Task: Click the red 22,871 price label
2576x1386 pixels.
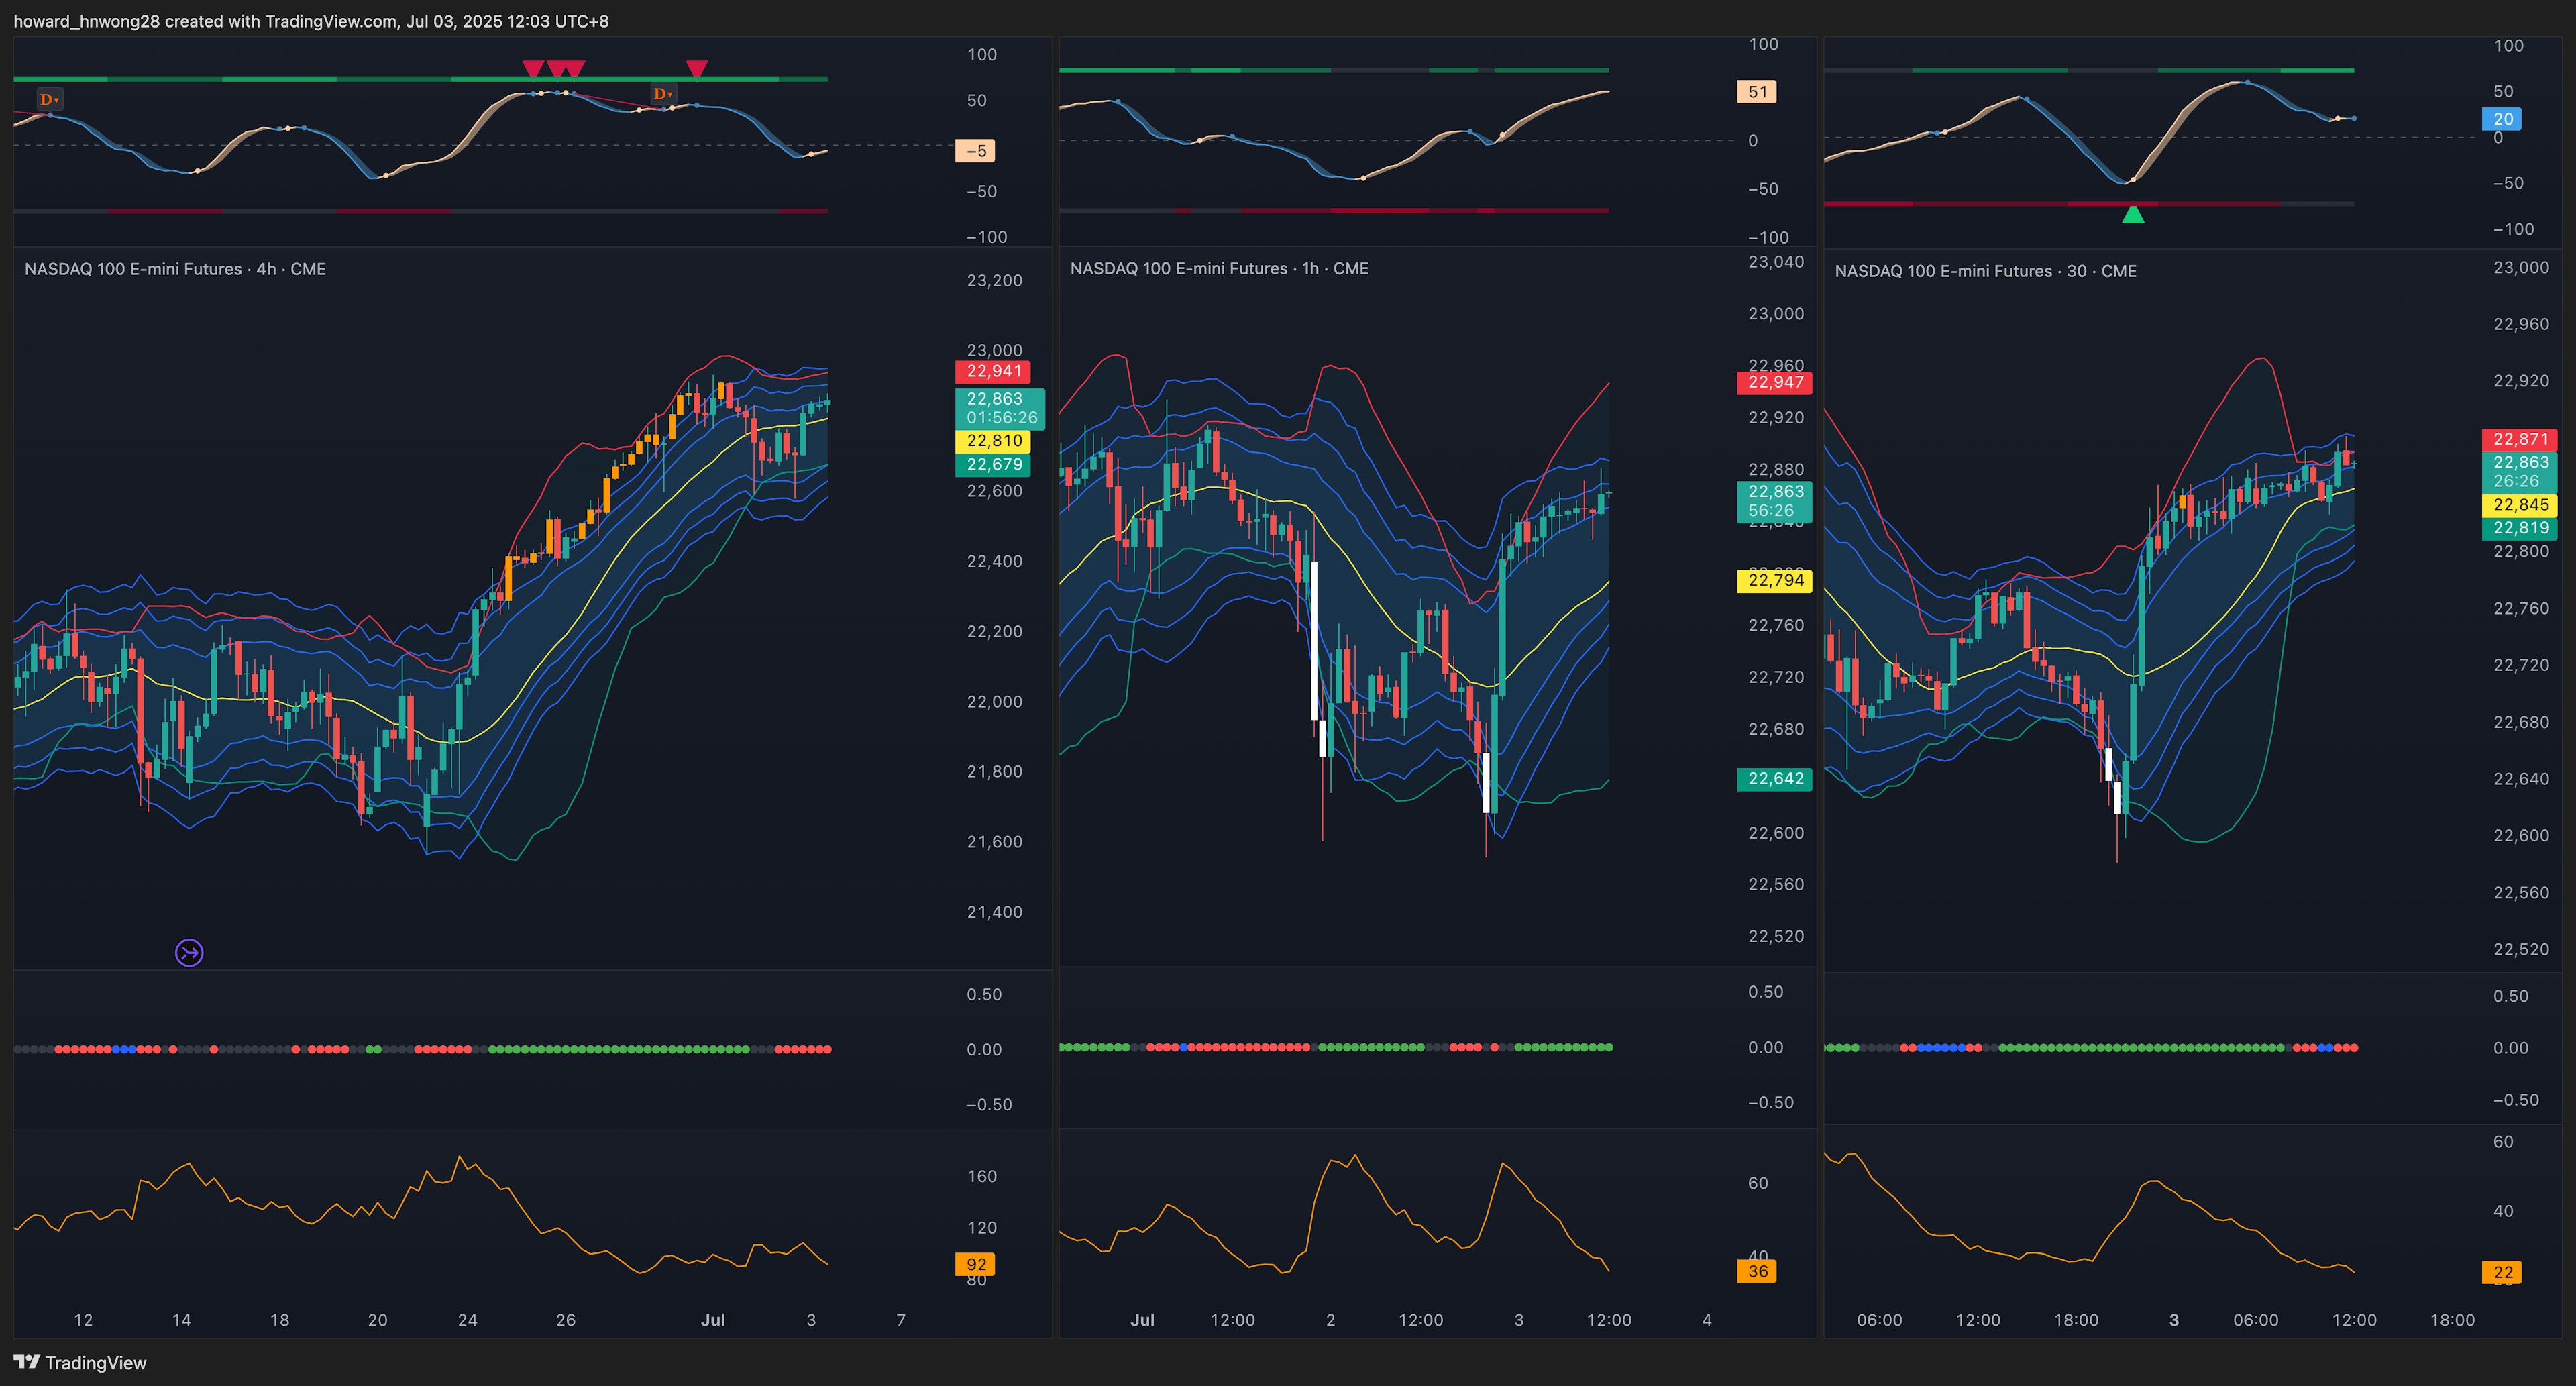Action: [x=2520, y=439]
